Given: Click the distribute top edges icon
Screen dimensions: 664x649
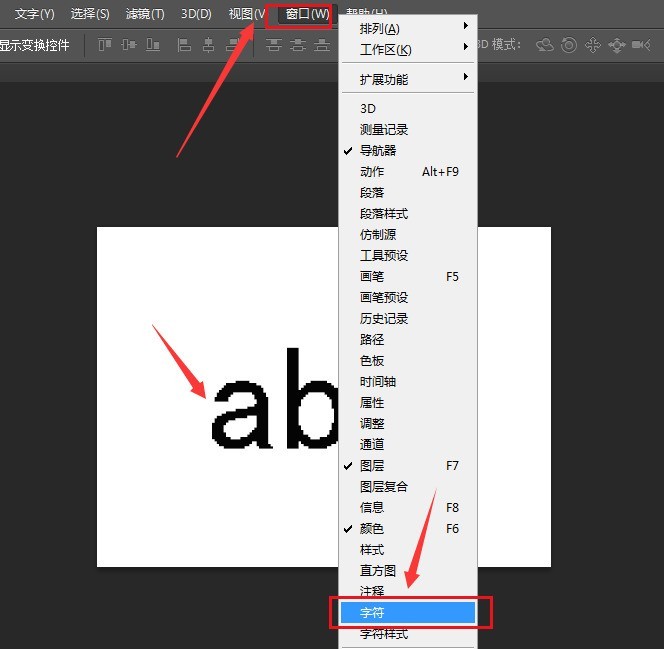Looking at the screenshot, I should (274, 44).
